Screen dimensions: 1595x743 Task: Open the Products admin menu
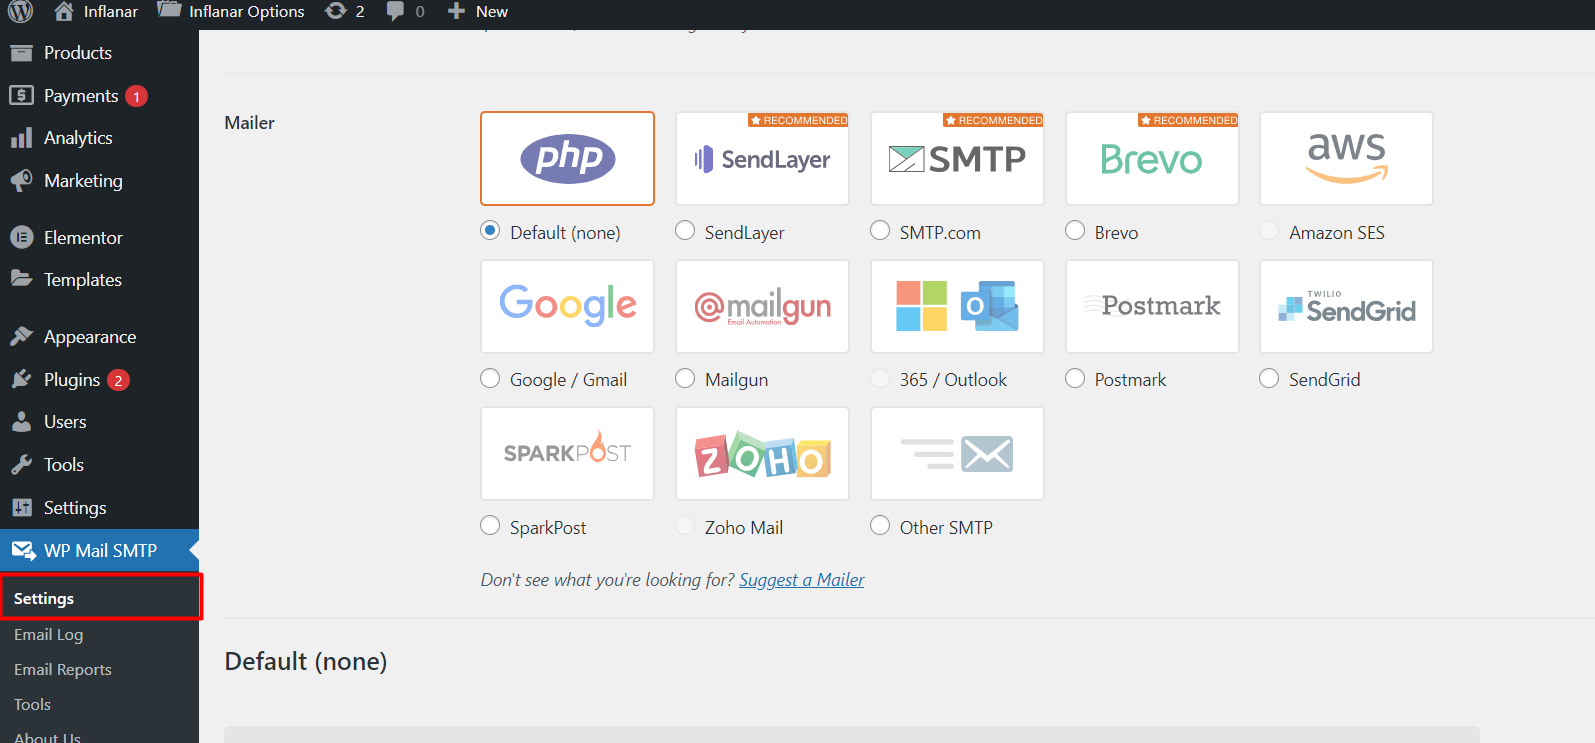99,53
